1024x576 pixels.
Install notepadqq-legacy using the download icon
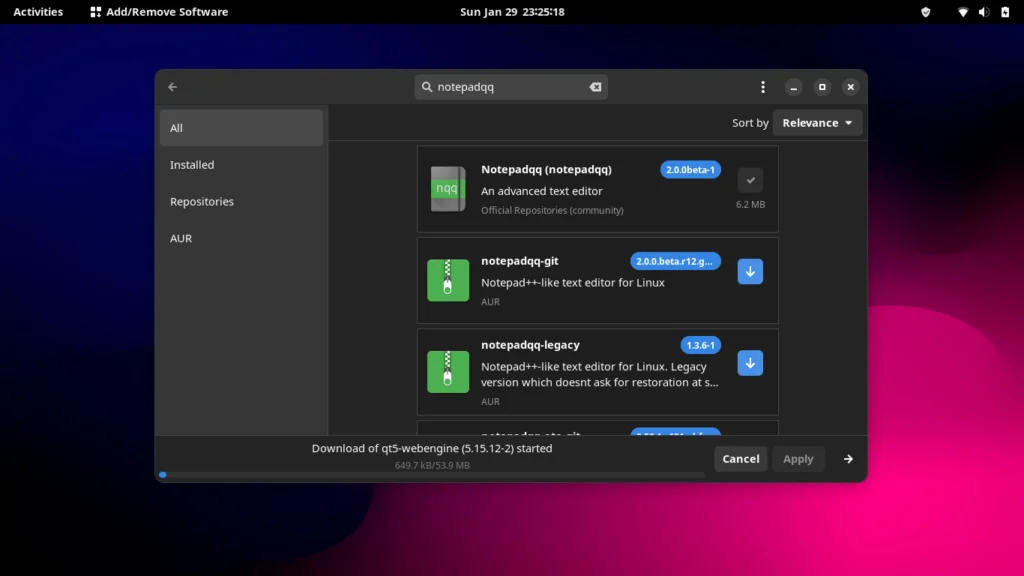[750, 363]
